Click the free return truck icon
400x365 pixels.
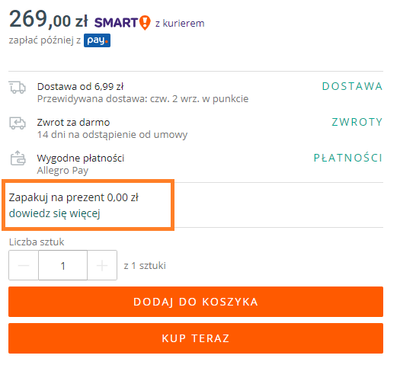17,123
